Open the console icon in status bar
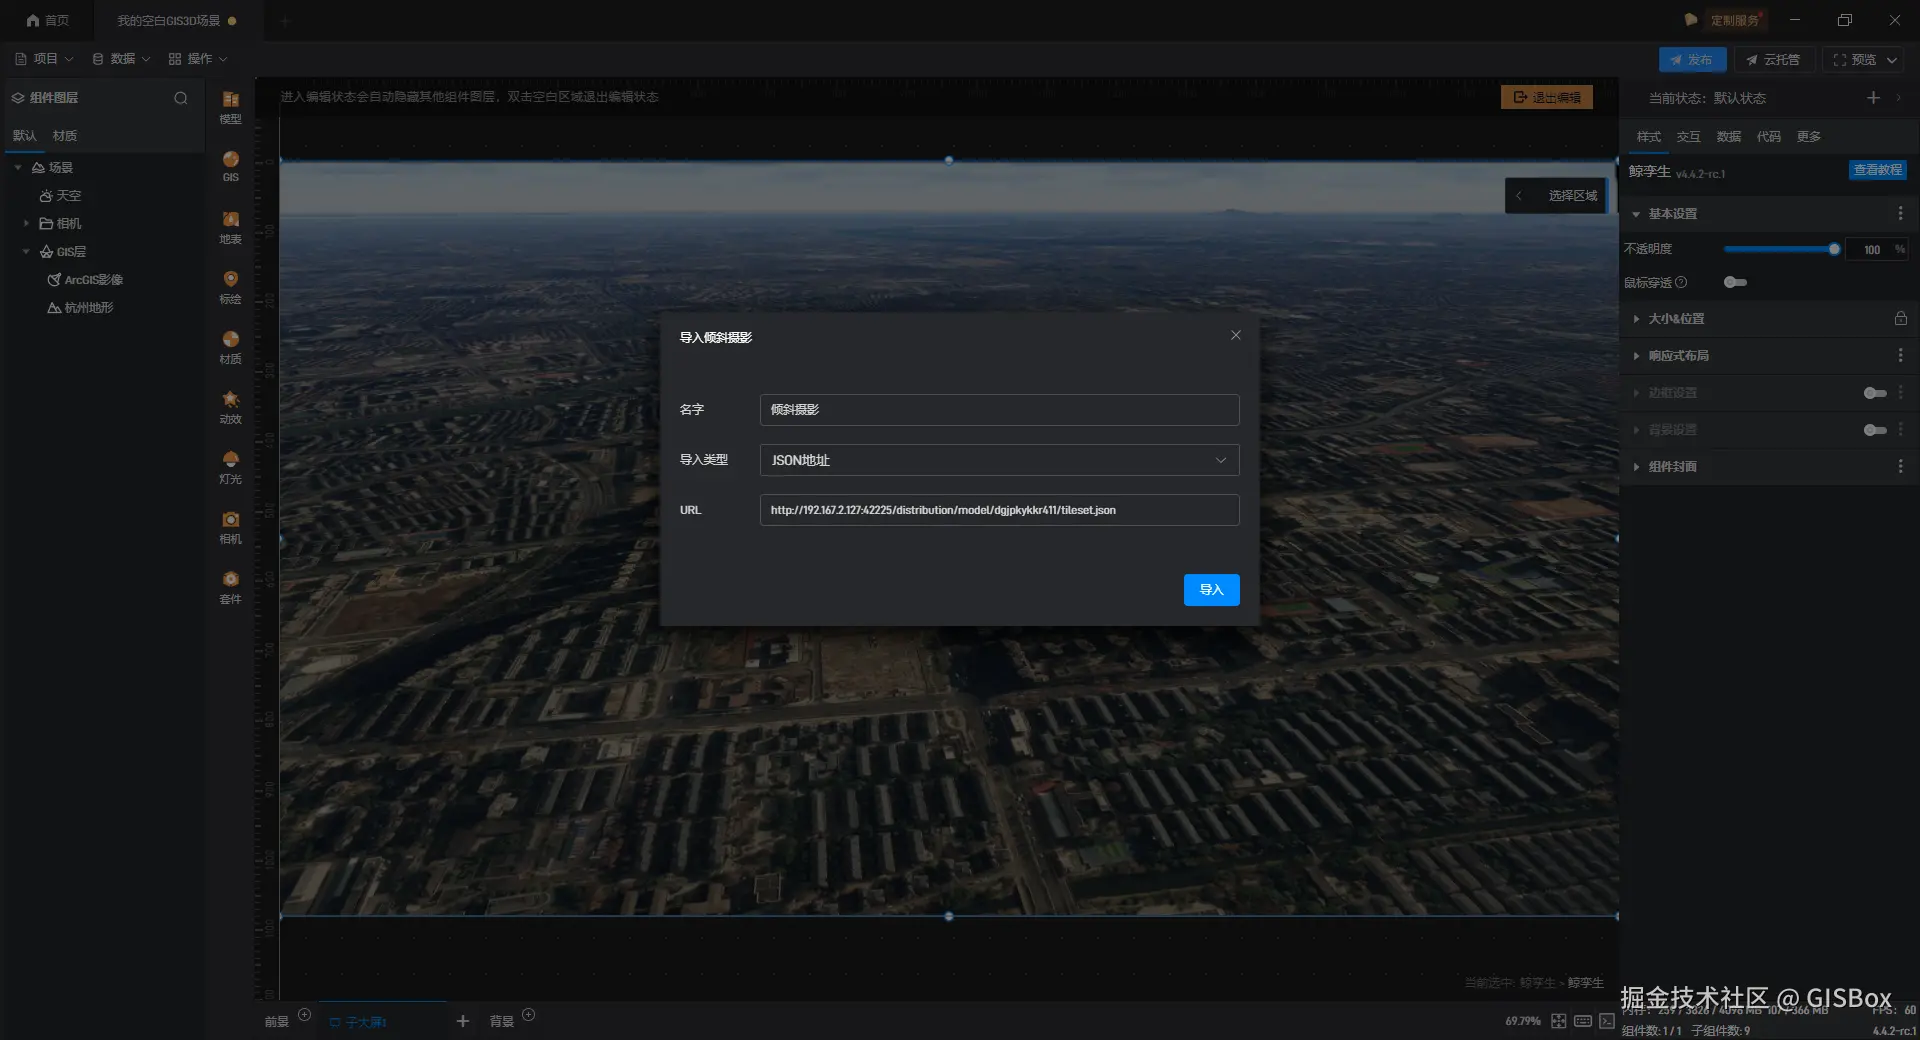The height and width of the screenshot is (1040, 1920). [1607, 1021]
